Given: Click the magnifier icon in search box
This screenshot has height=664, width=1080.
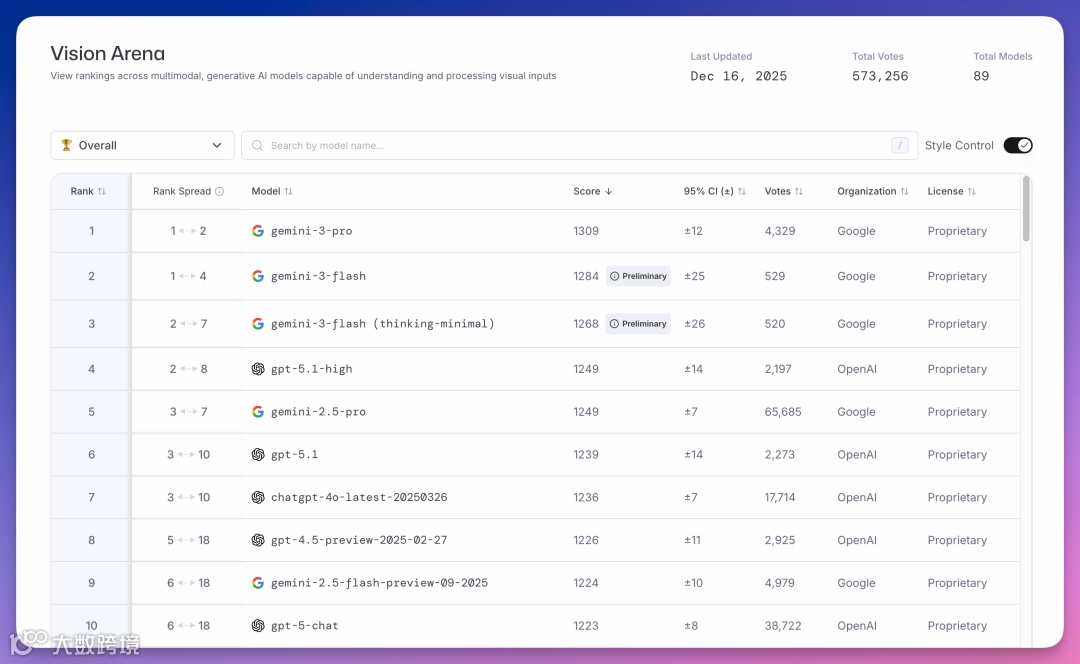Looking at the screenshot, I should (257, 145).
